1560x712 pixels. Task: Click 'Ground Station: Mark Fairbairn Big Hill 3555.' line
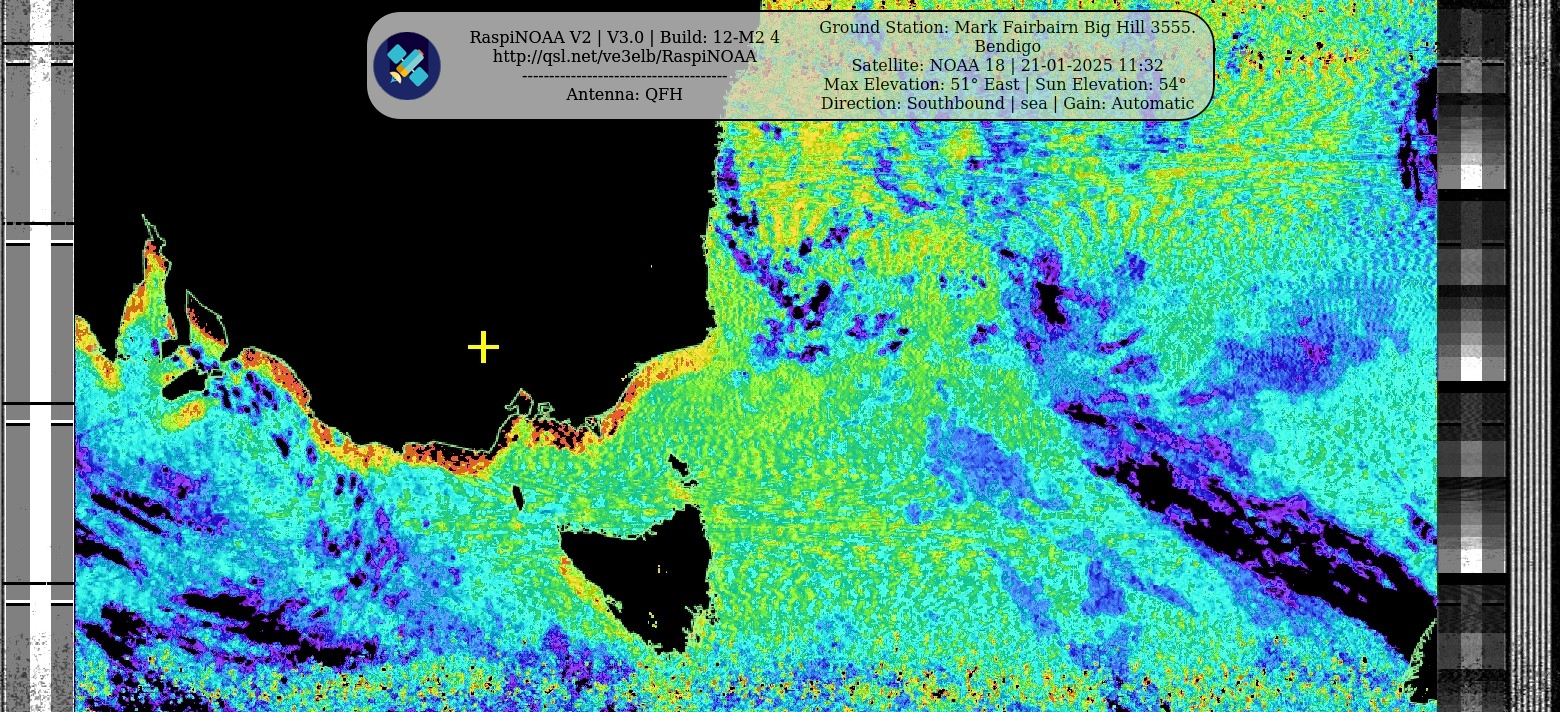pyautogui.click(x=1007, y=28)
